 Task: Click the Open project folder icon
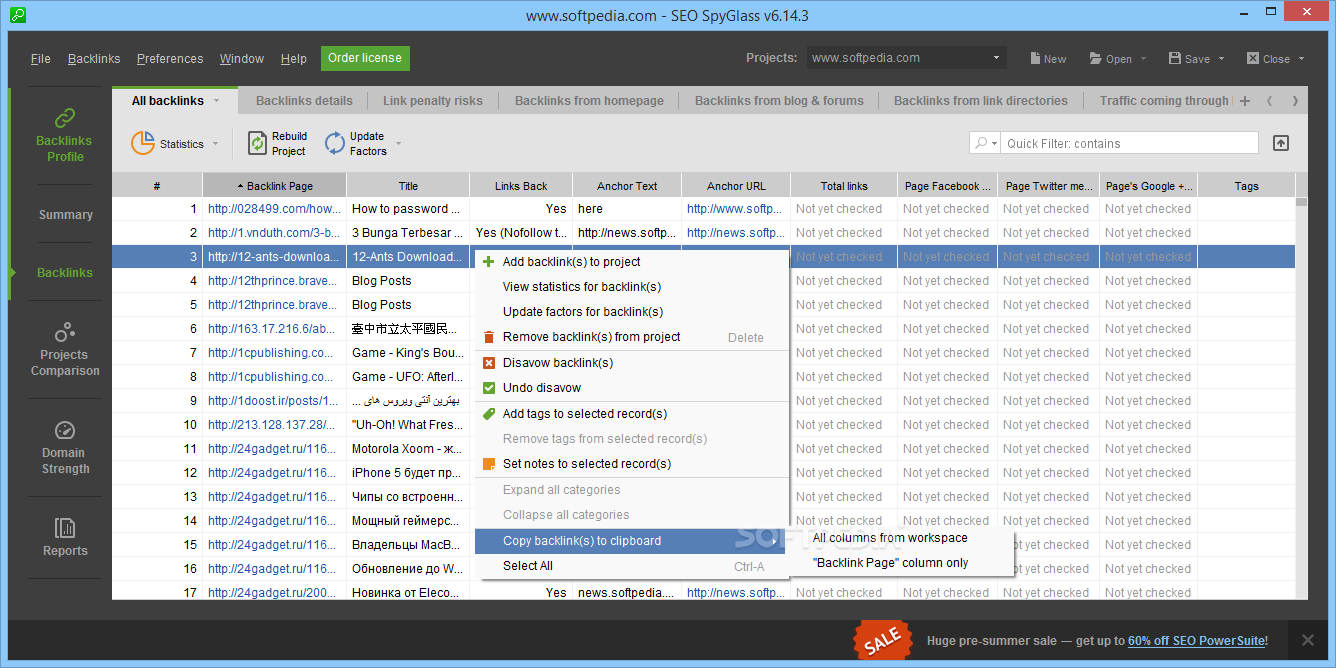[1095, 59]
